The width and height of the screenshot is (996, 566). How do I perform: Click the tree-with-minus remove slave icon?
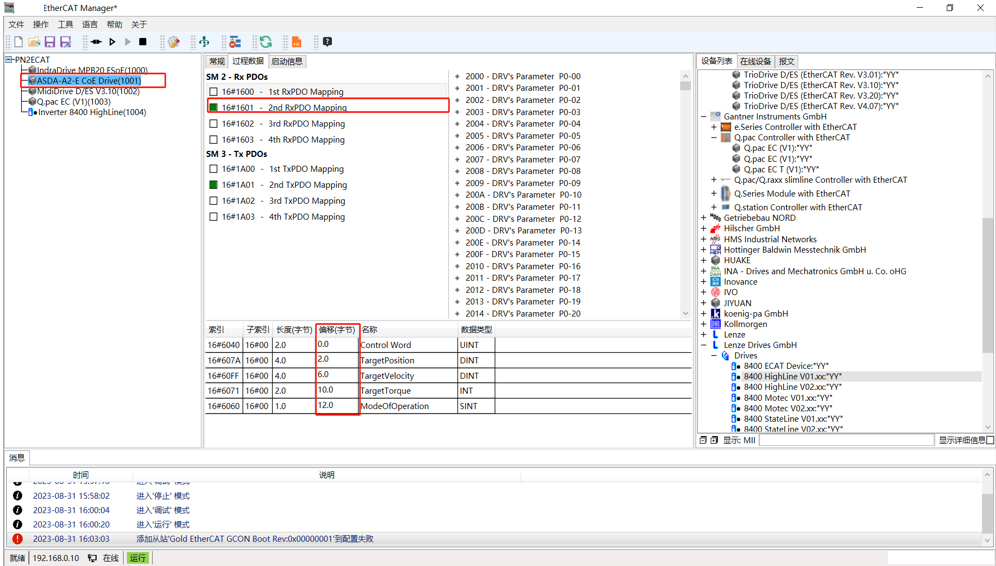[235, 42]
